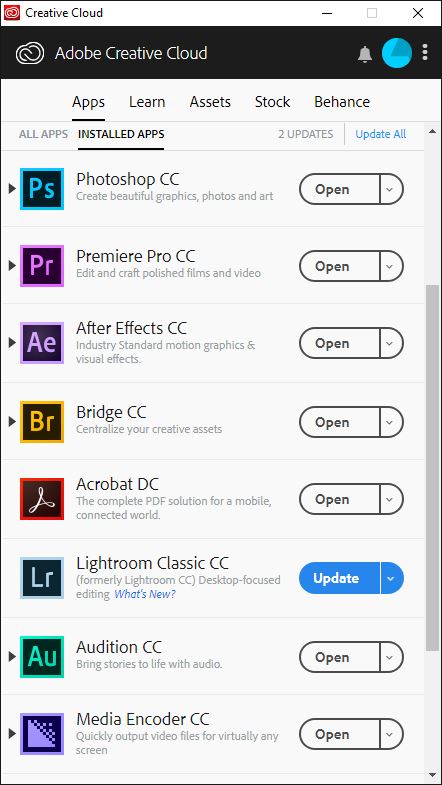This screenshot has width=442, height=785.
Task: Click the Lightroom Classic CC icon
Action: pyautogui.click(x=42, y=578)
